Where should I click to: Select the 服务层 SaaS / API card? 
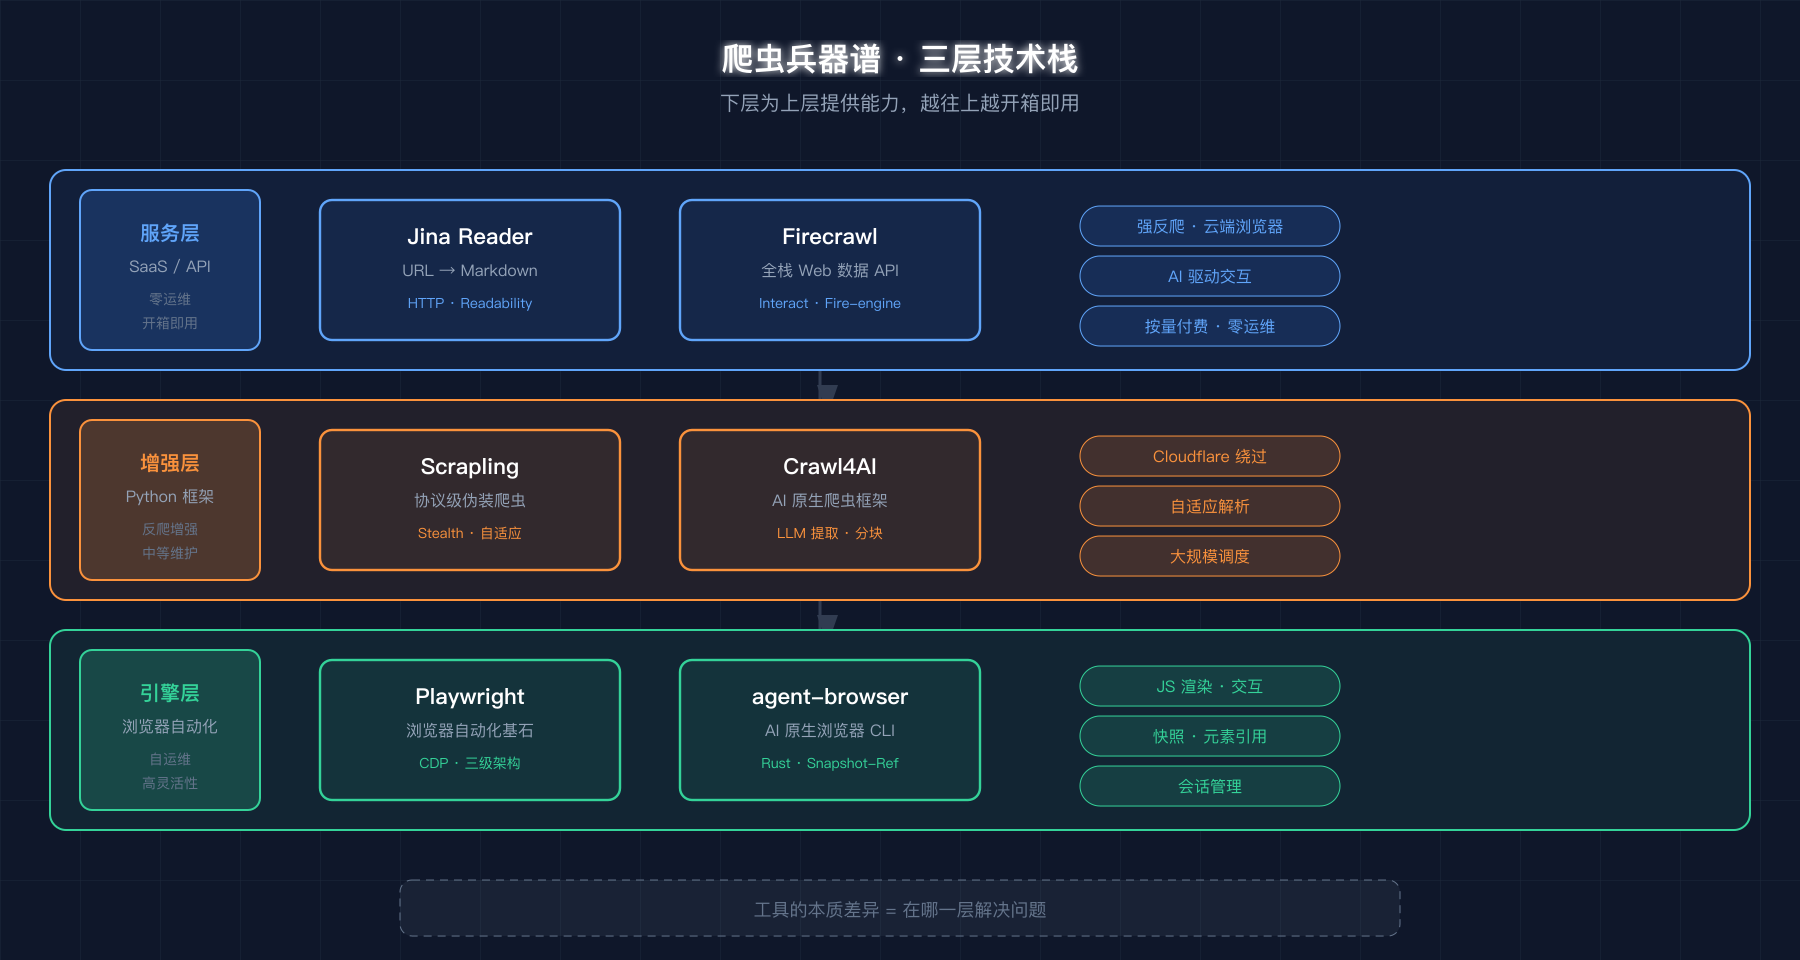coord(170,270)
